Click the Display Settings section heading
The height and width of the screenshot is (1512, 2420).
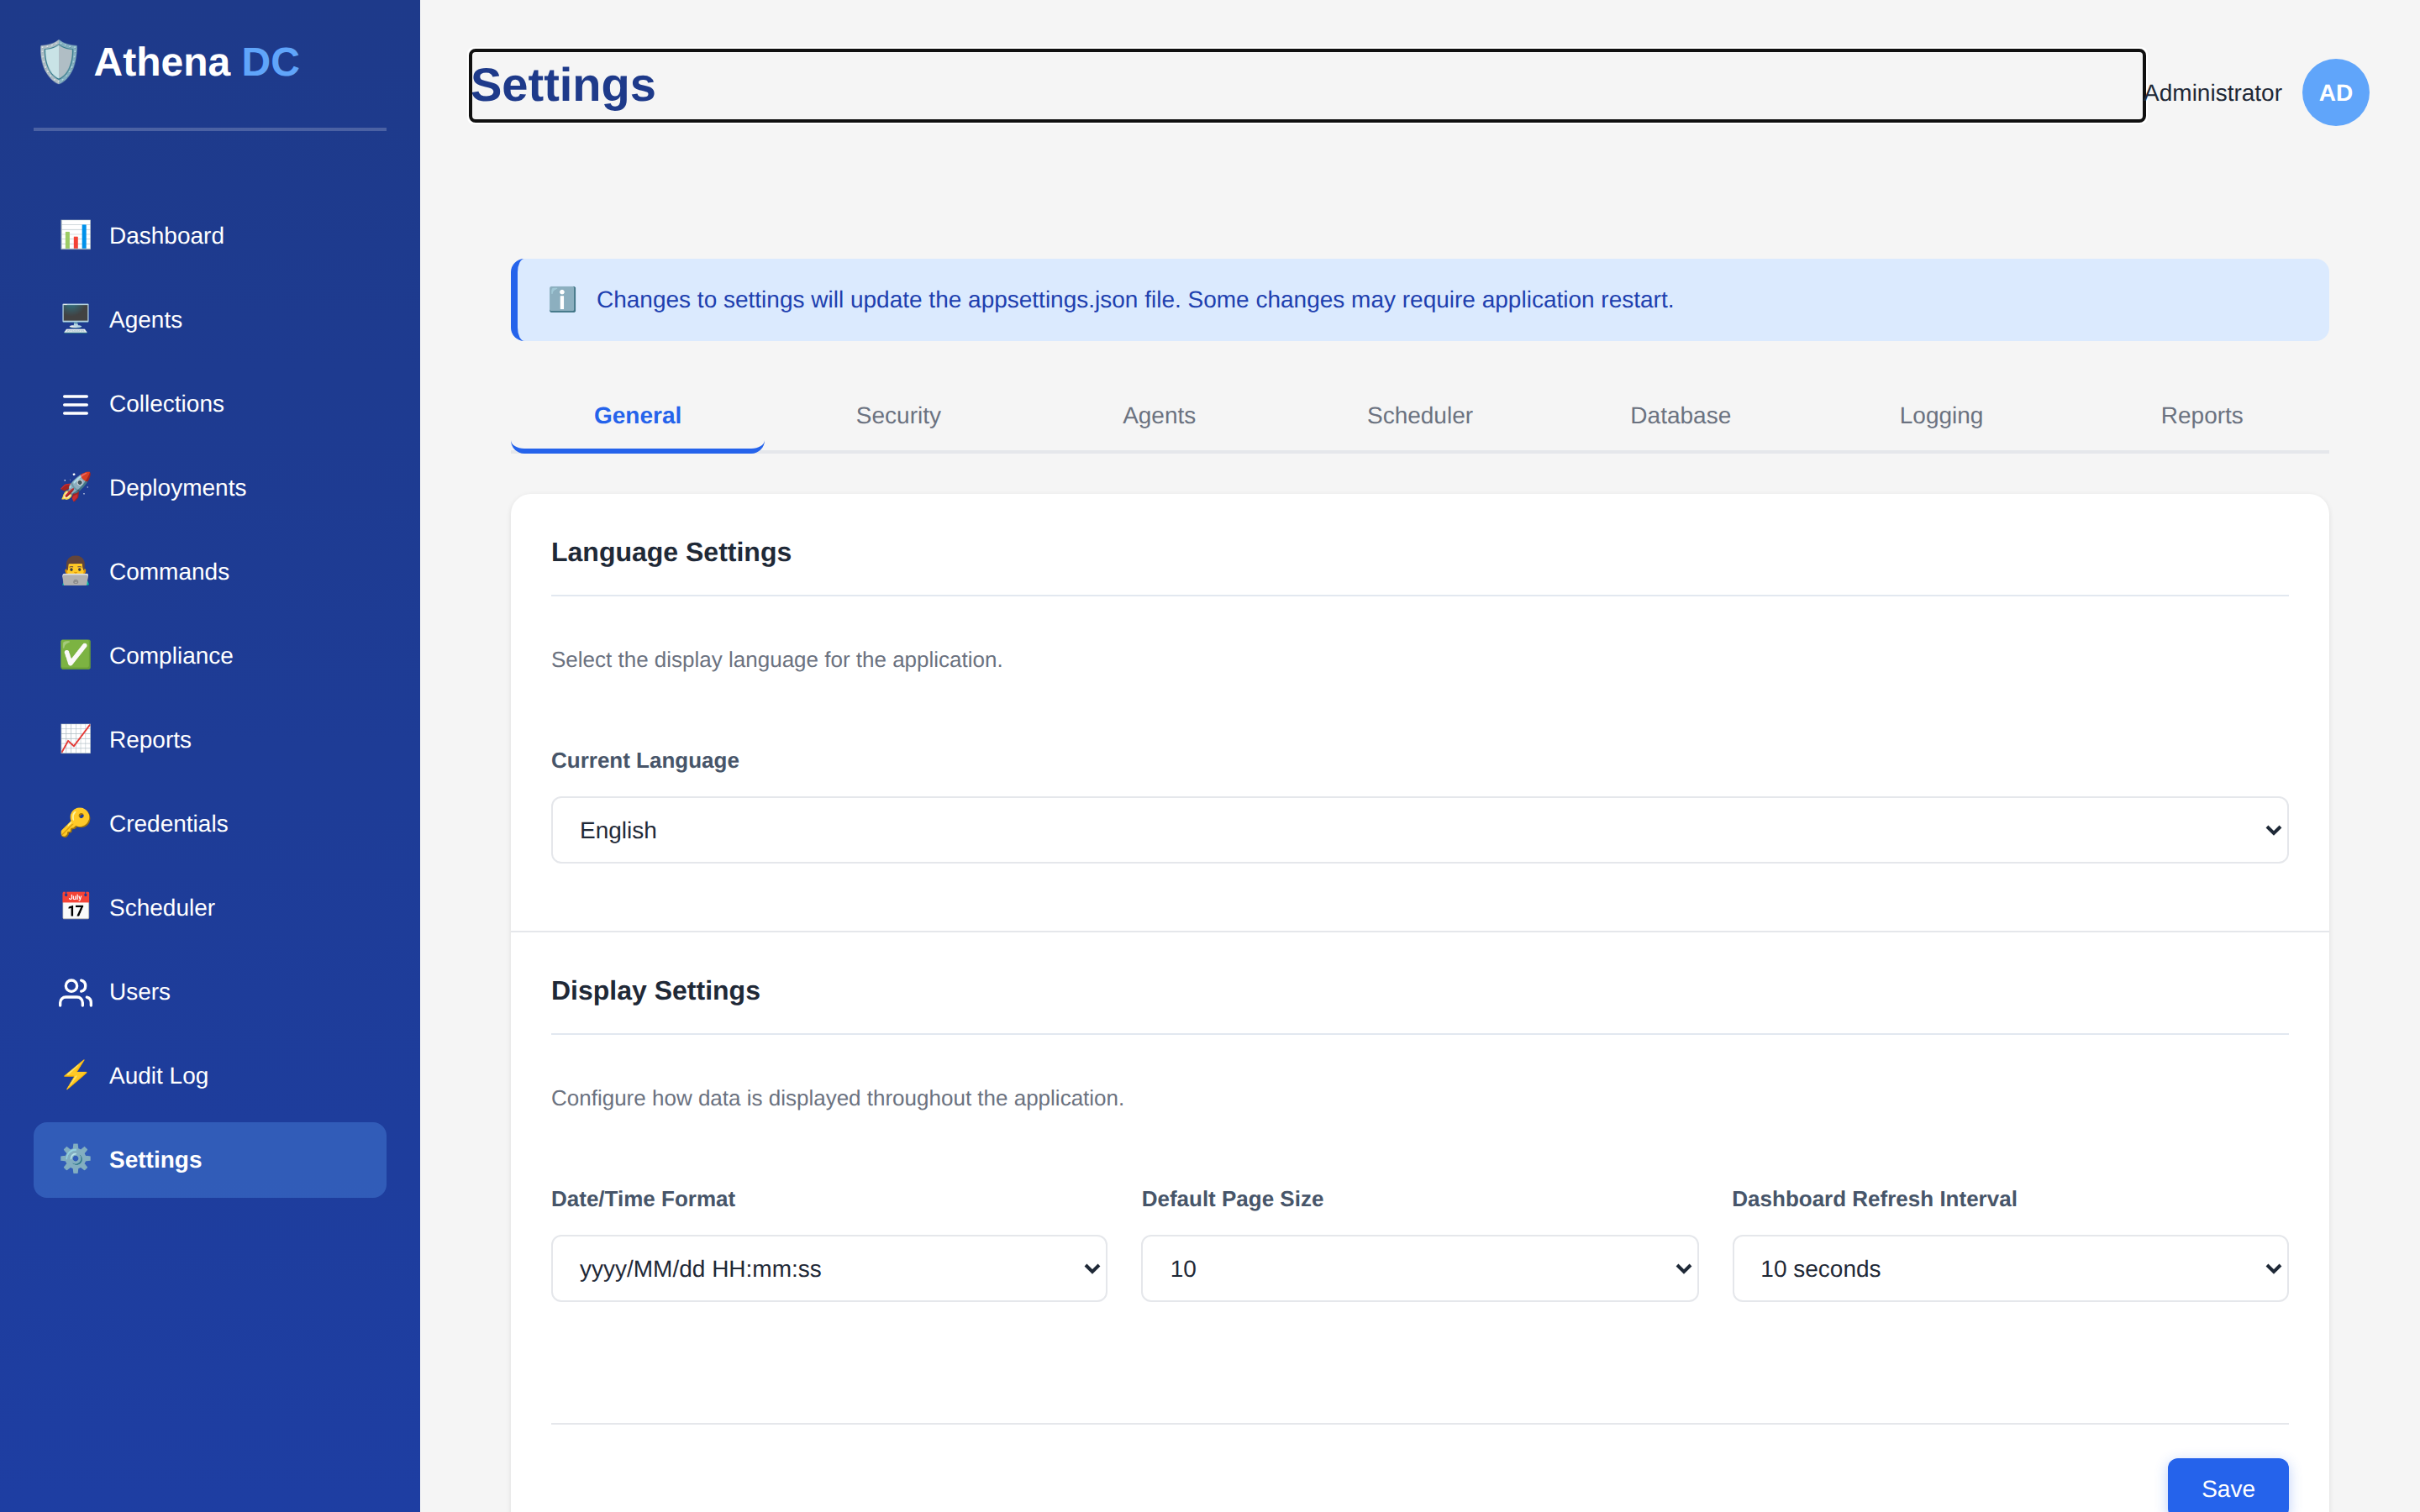point(655,990)
